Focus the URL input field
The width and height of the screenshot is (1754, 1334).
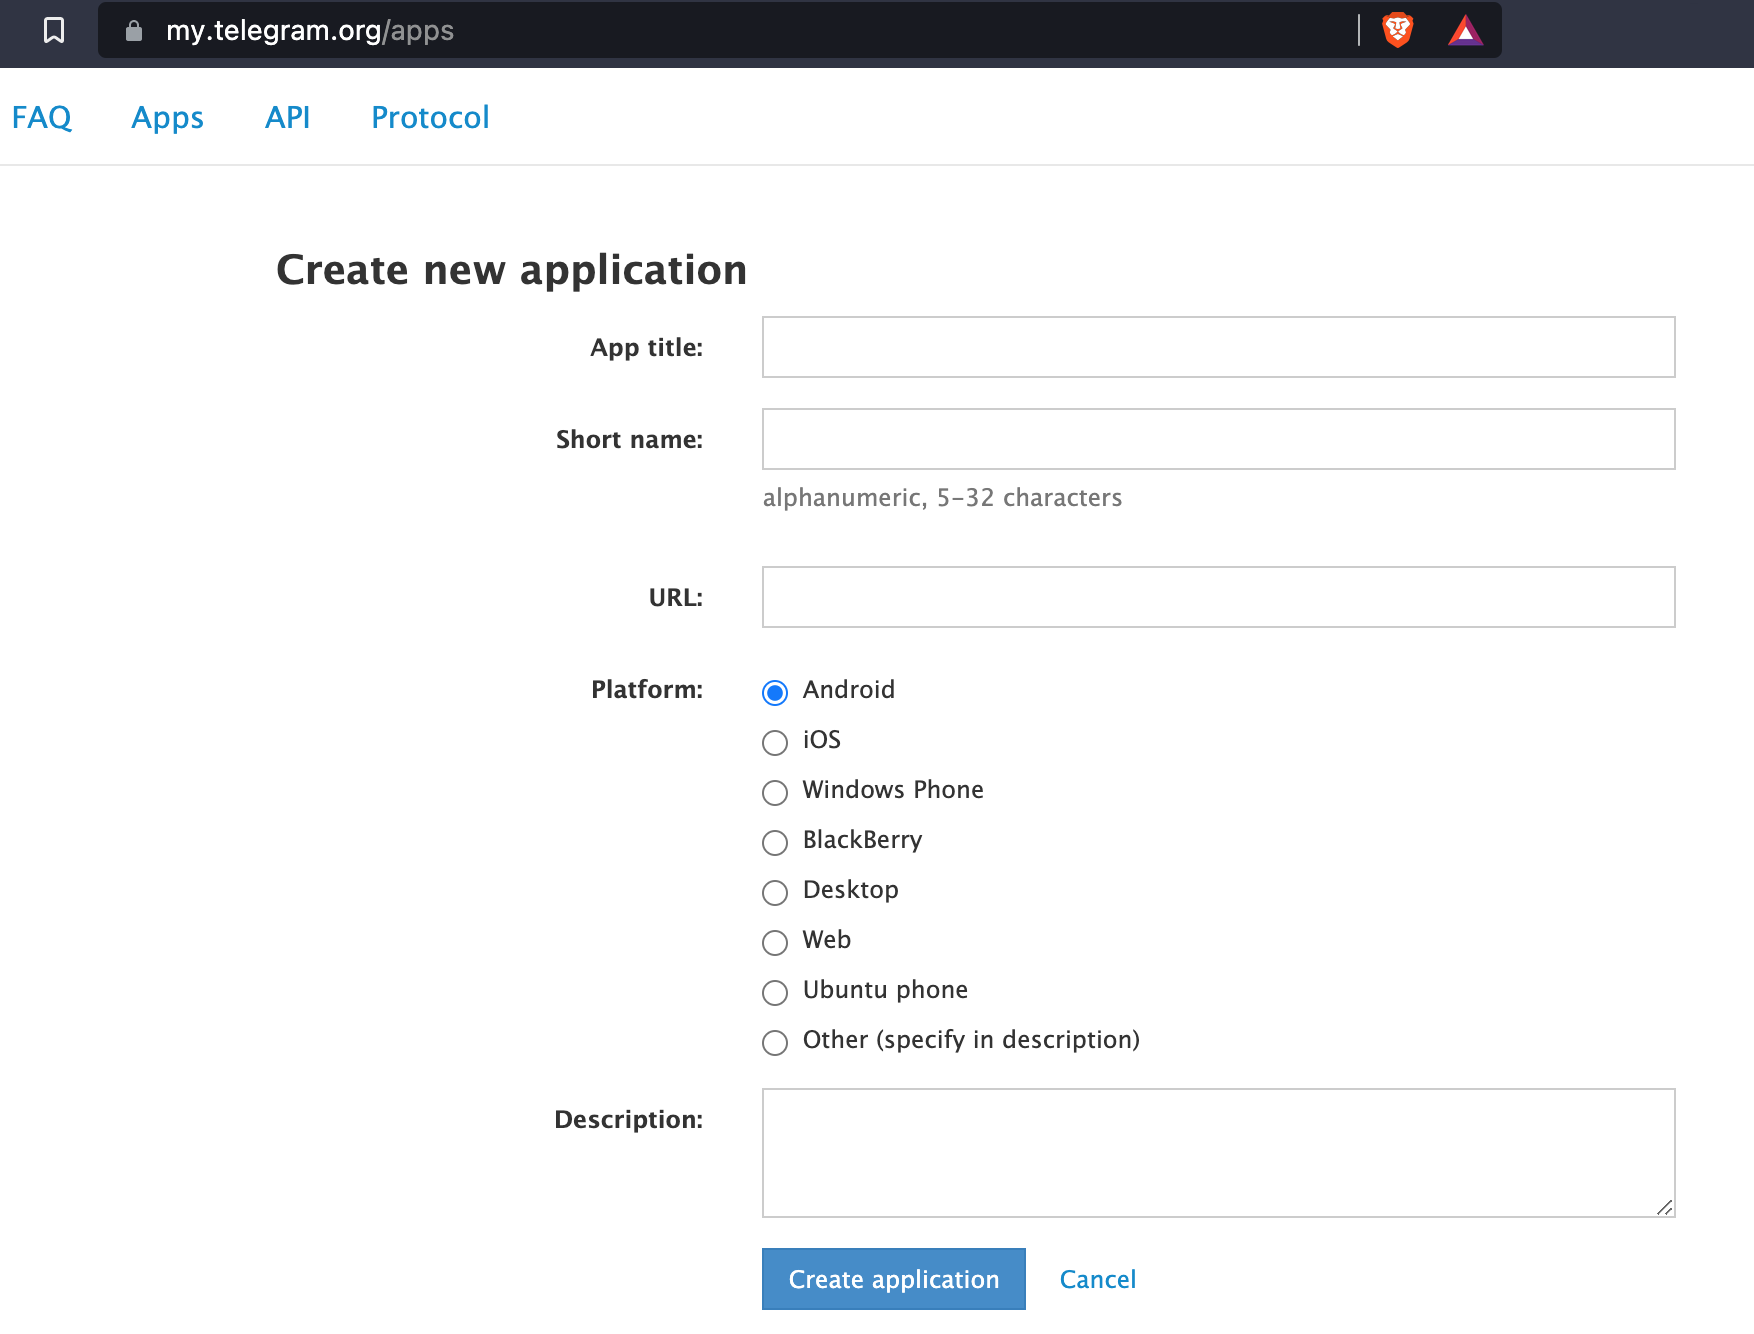(x=1218, y=597)
